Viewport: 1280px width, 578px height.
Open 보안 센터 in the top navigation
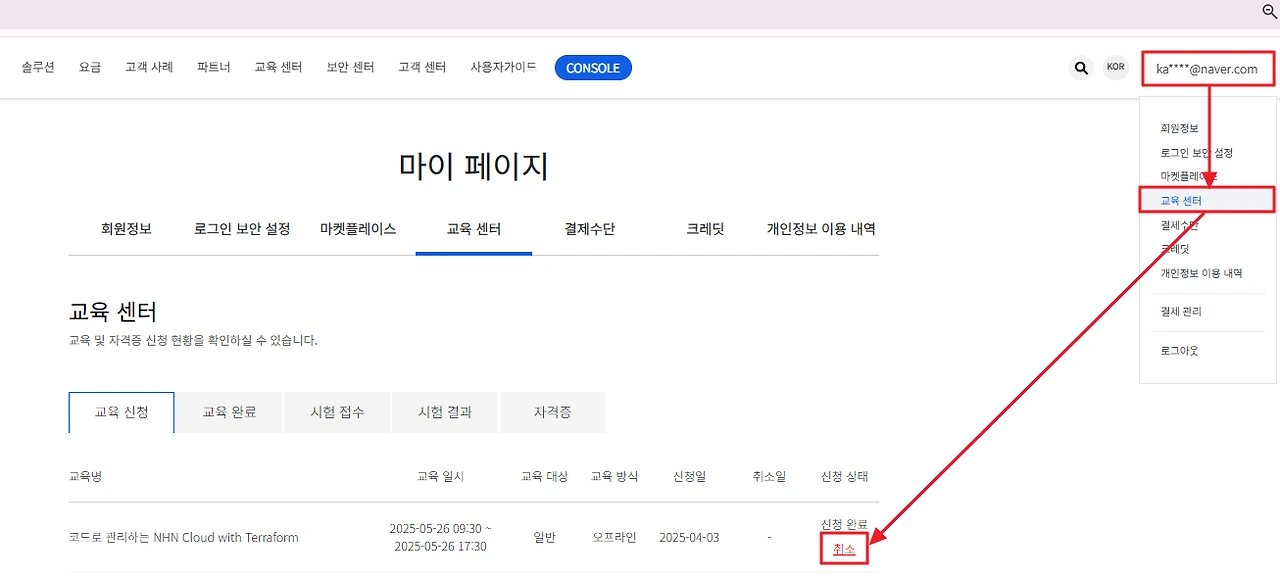pos(350,67)
